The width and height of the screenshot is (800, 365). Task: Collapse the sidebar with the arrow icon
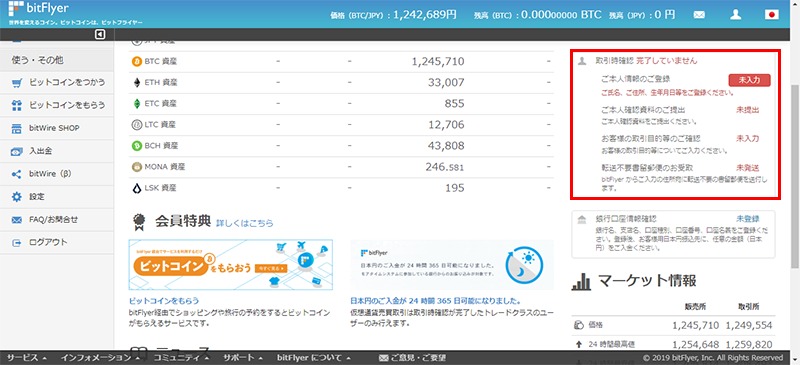click(100, 34)
